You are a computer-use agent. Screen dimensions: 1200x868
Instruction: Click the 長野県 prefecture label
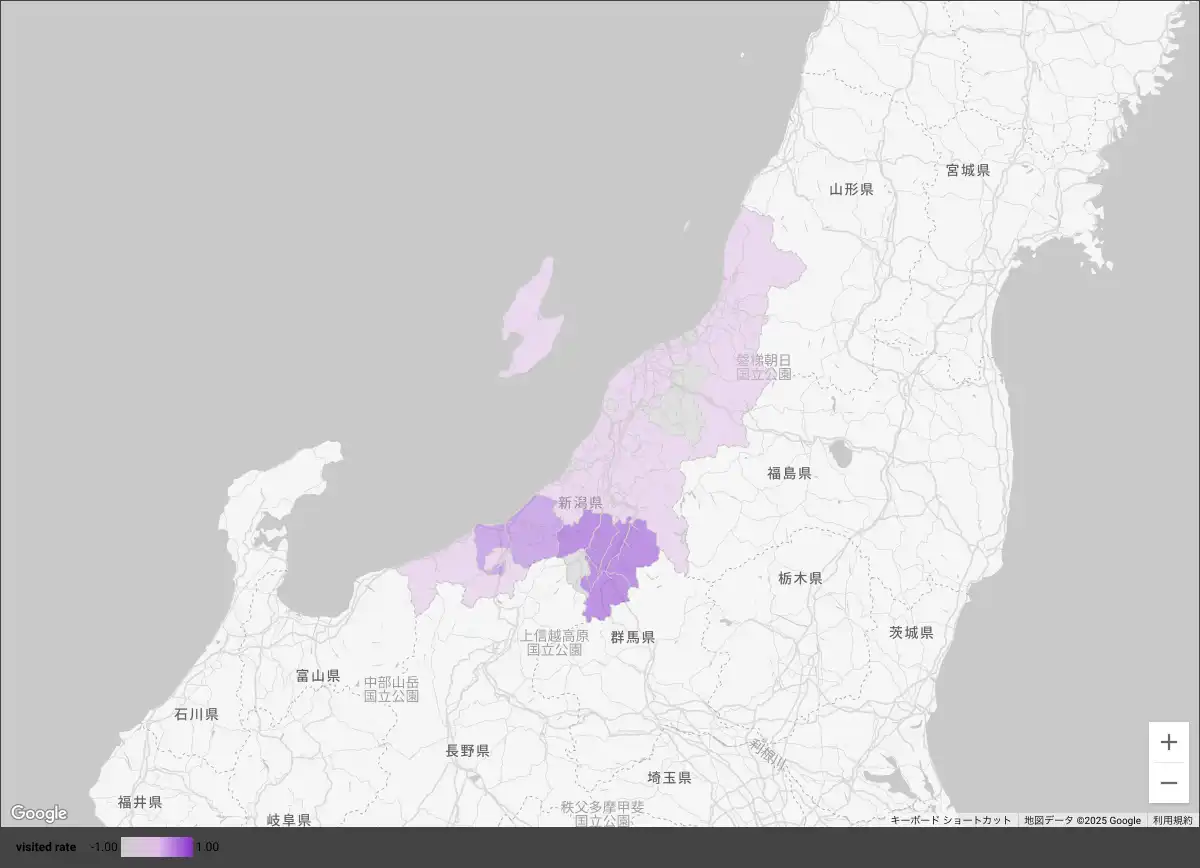(x=467, y=750)
